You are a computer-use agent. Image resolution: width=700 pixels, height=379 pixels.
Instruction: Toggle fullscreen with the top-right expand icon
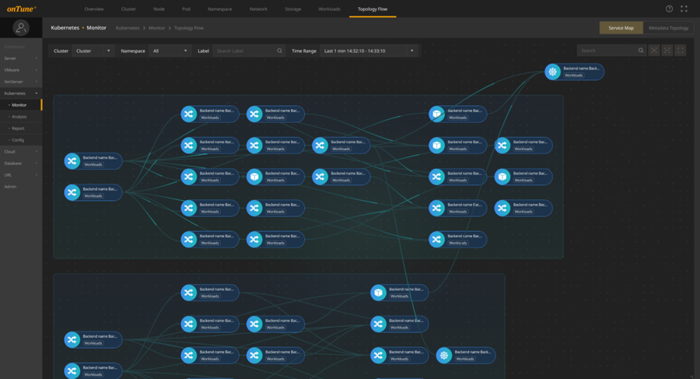[x=684, y=9]
